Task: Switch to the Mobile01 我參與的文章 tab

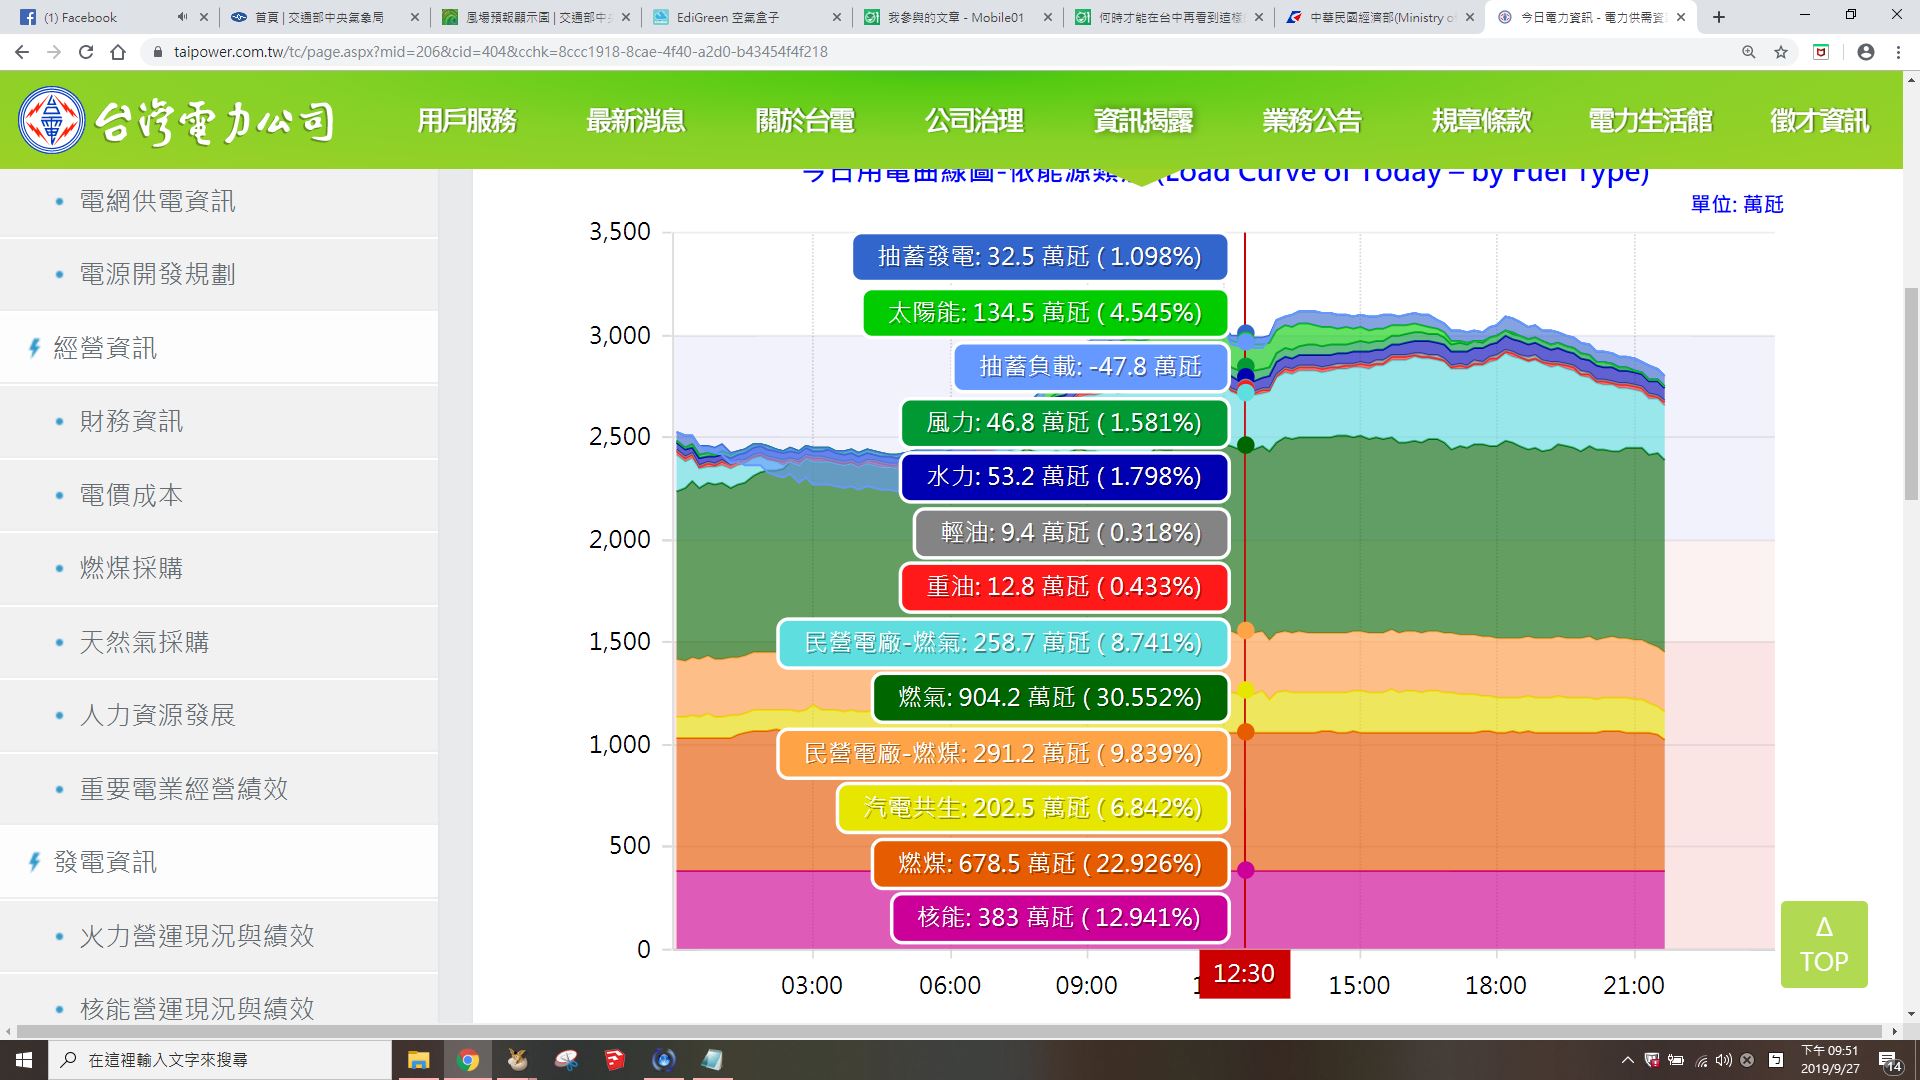Action: pyautogui.click(x=956, y=17)
